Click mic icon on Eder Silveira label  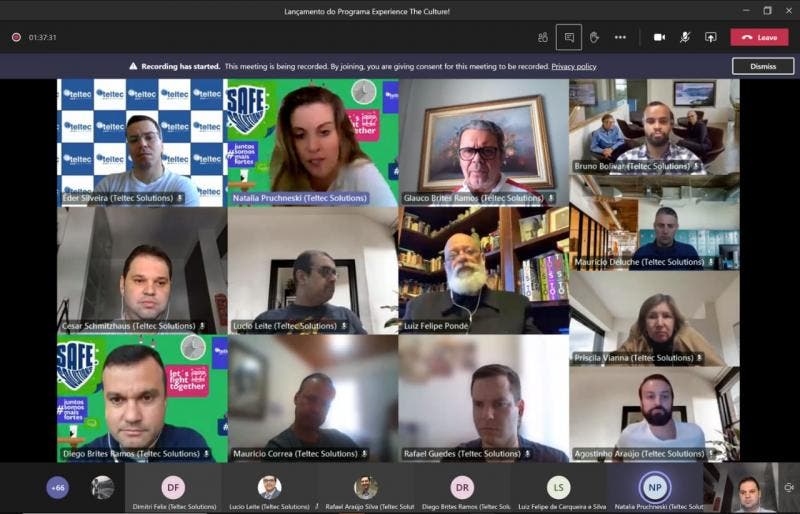pos(180,198)
